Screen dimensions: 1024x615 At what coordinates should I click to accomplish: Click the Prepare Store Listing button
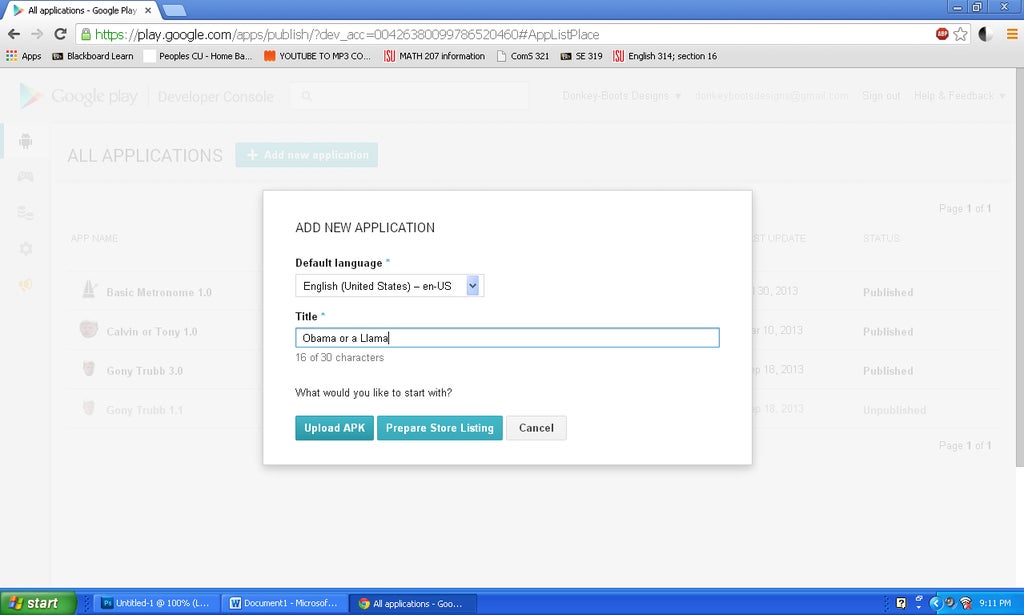click(x=439, y=427)
